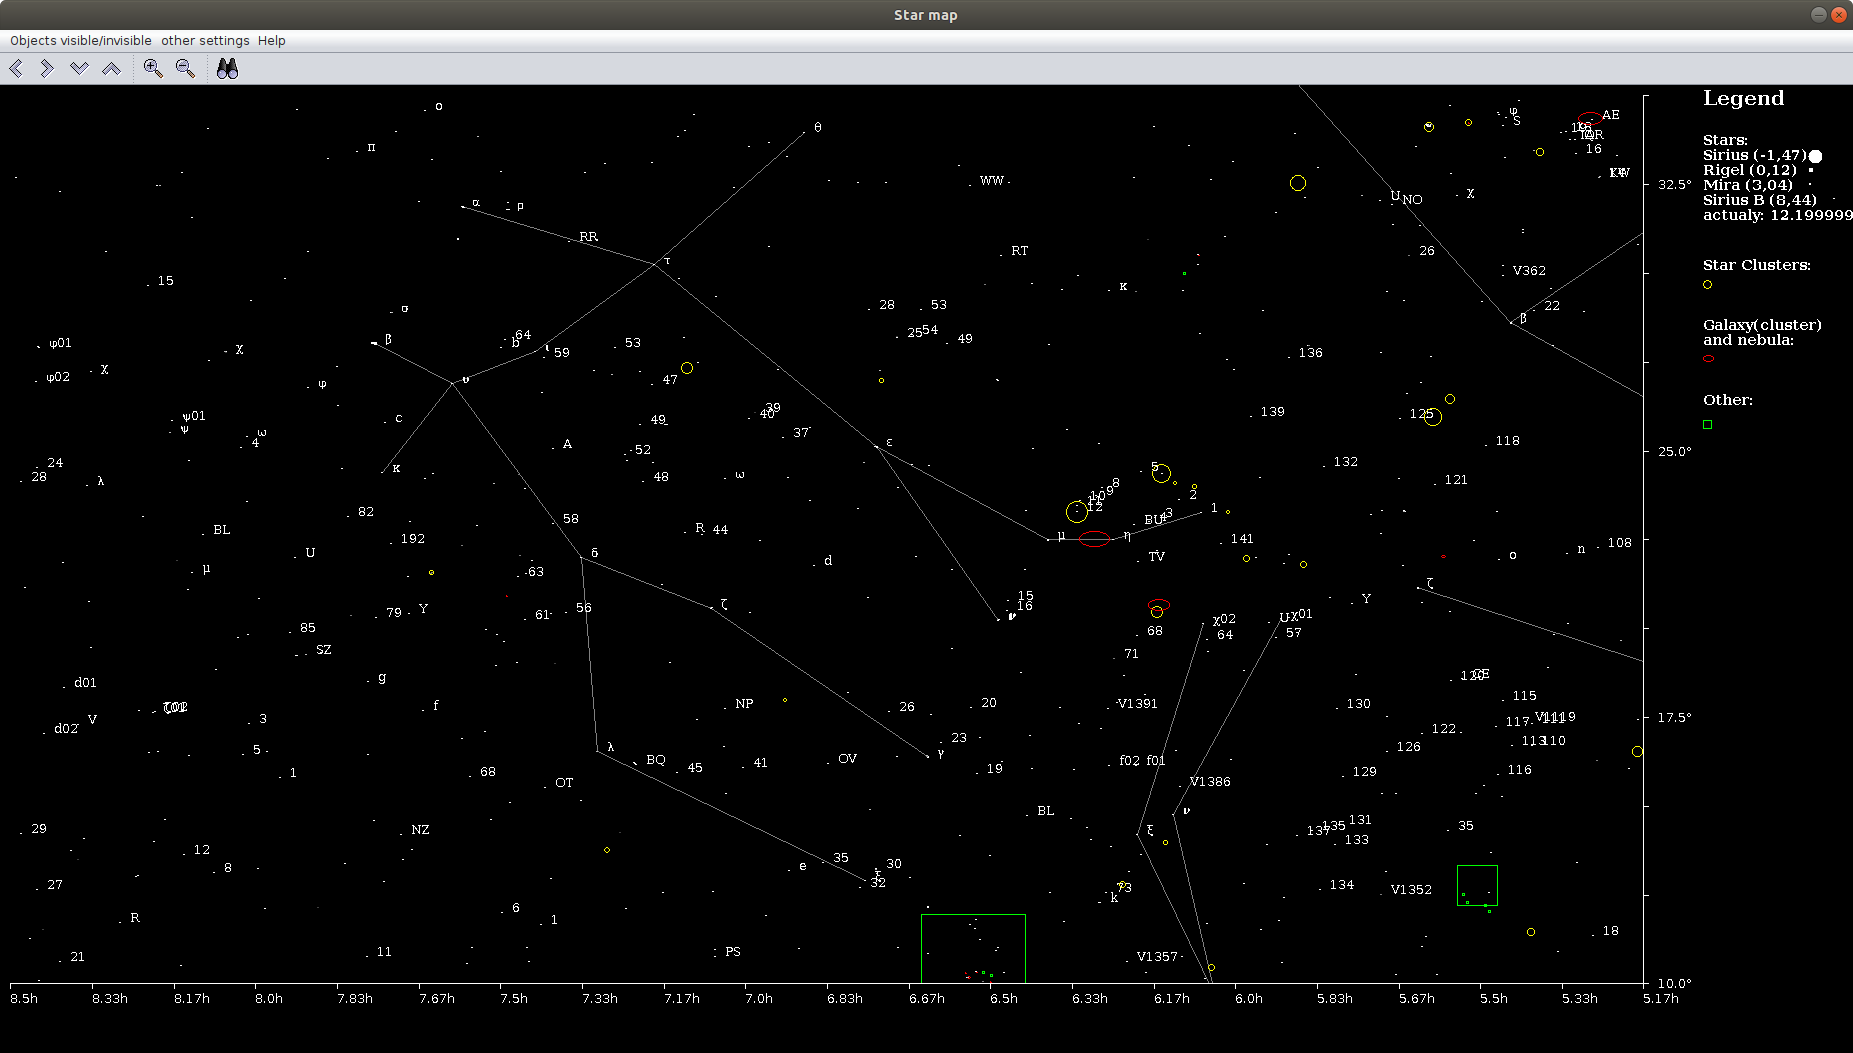This screenshot has height=1053, width=1853.
Task: Click the large yellow circle left of NO
Action: coord(1298,183)
